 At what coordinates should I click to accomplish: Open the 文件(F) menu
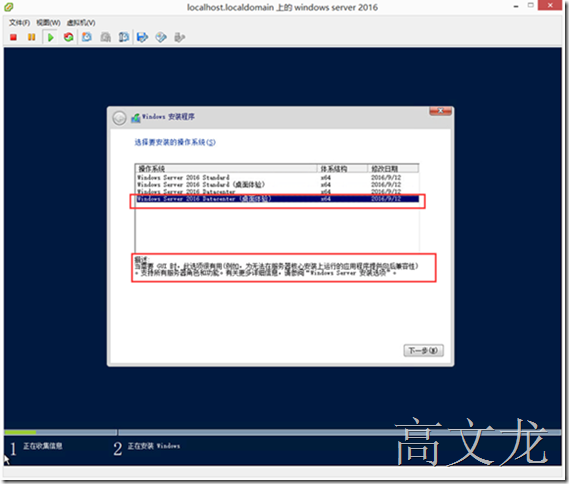click(20, 23)
